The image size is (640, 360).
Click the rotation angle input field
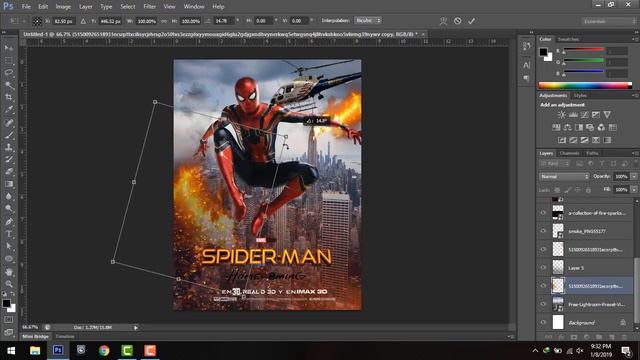(x=224, y=21)
